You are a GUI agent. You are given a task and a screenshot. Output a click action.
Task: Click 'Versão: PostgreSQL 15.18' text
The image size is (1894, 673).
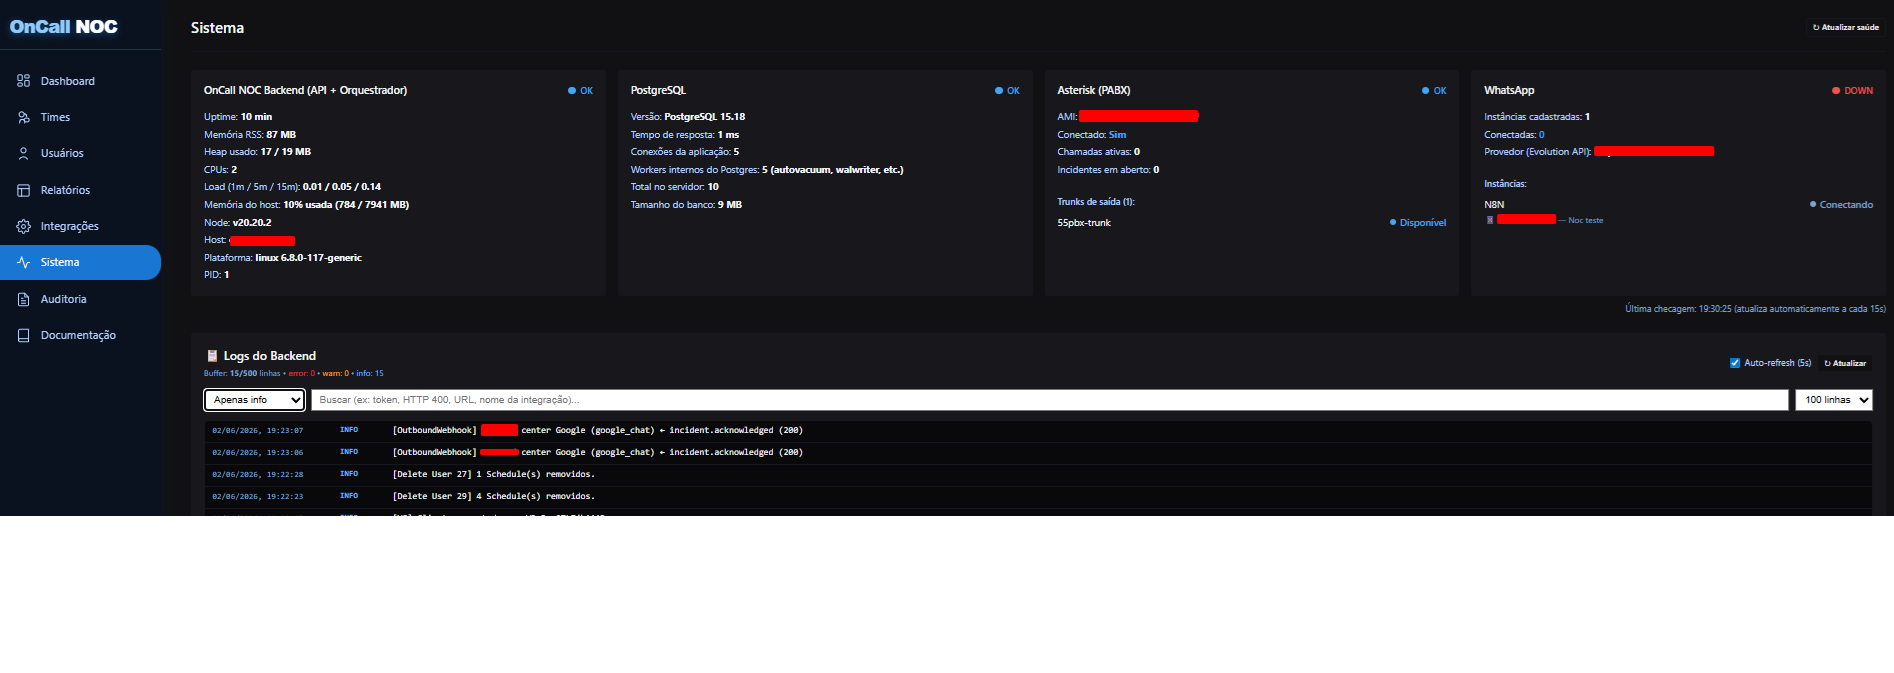688,117
